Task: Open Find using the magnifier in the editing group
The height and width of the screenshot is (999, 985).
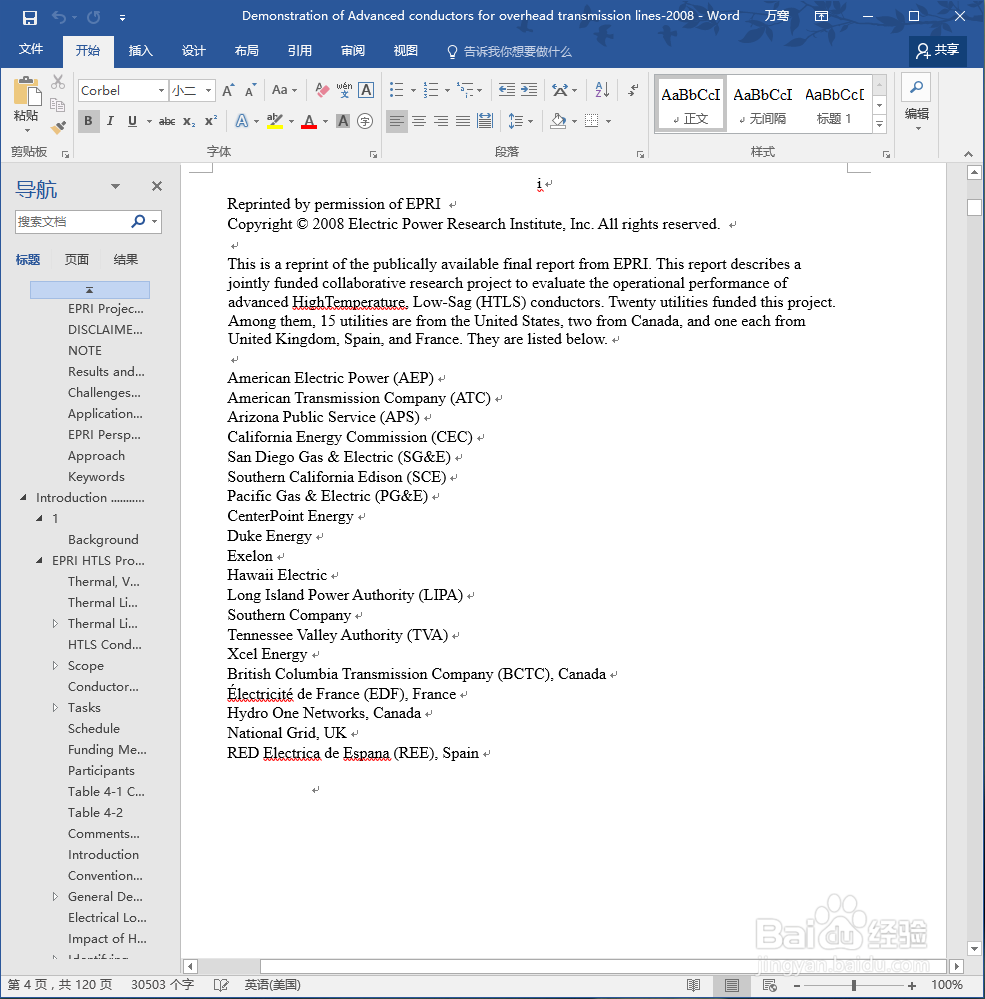Action: [x=916, y=87]
